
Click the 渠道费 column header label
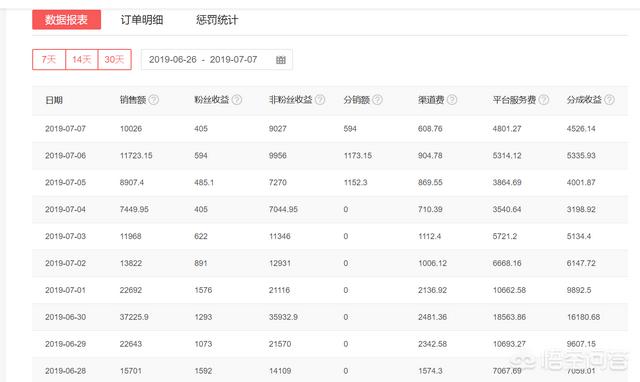[431, 100]
